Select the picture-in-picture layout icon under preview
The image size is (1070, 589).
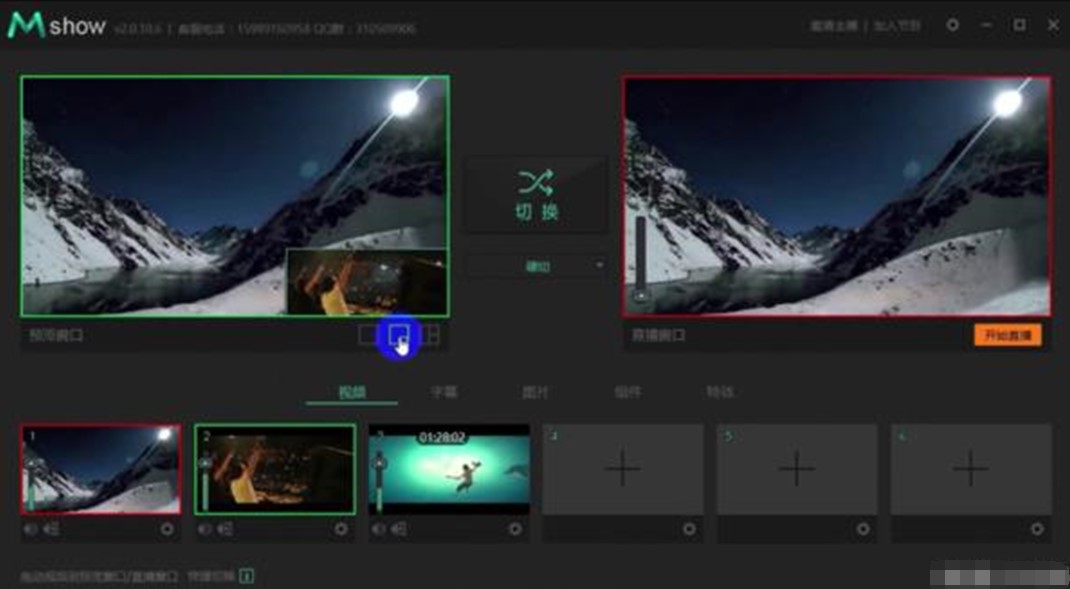(399, 335)
